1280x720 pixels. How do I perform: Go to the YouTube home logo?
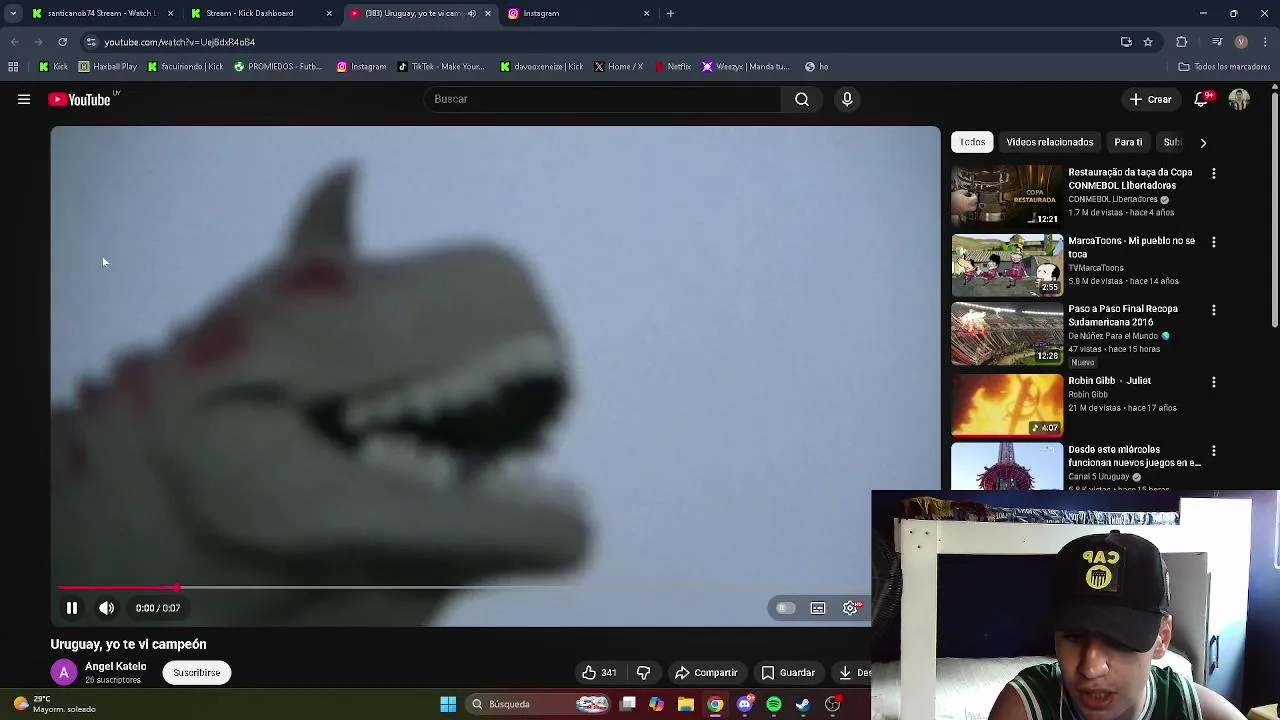pos(80,99)
